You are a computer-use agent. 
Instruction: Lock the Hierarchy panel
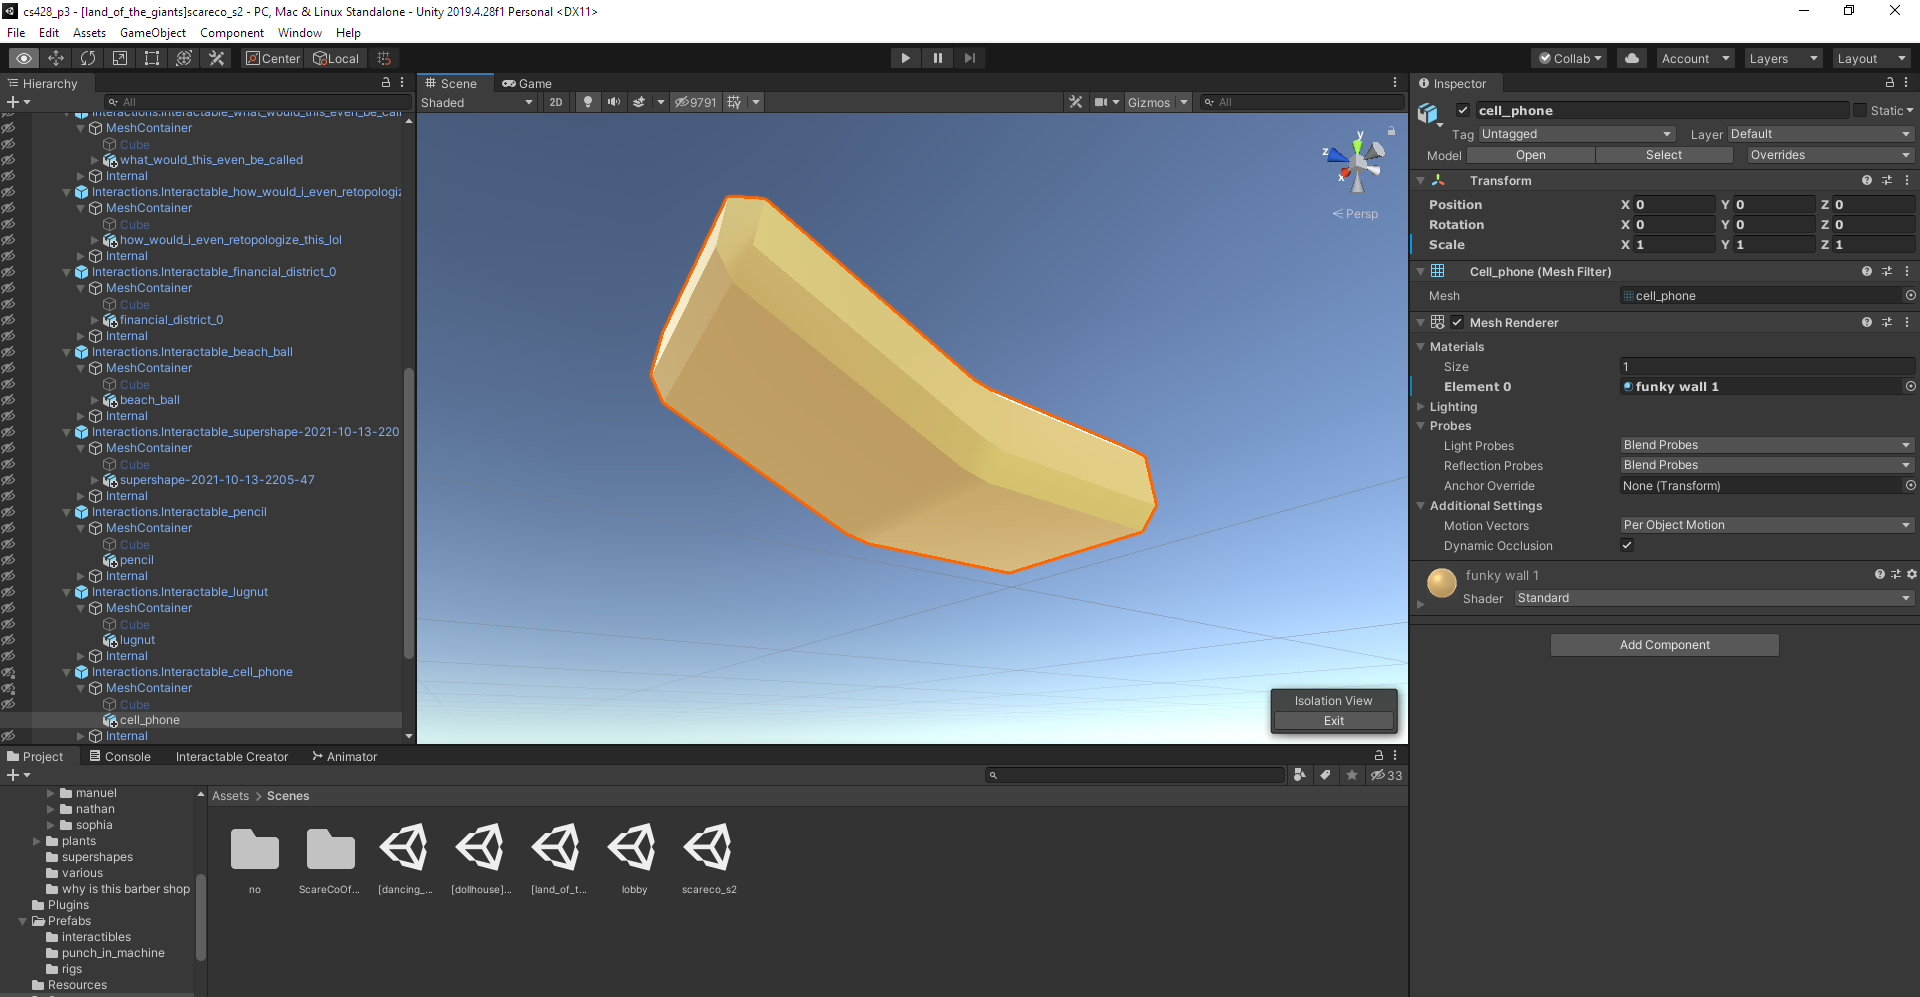coord(386,83)
